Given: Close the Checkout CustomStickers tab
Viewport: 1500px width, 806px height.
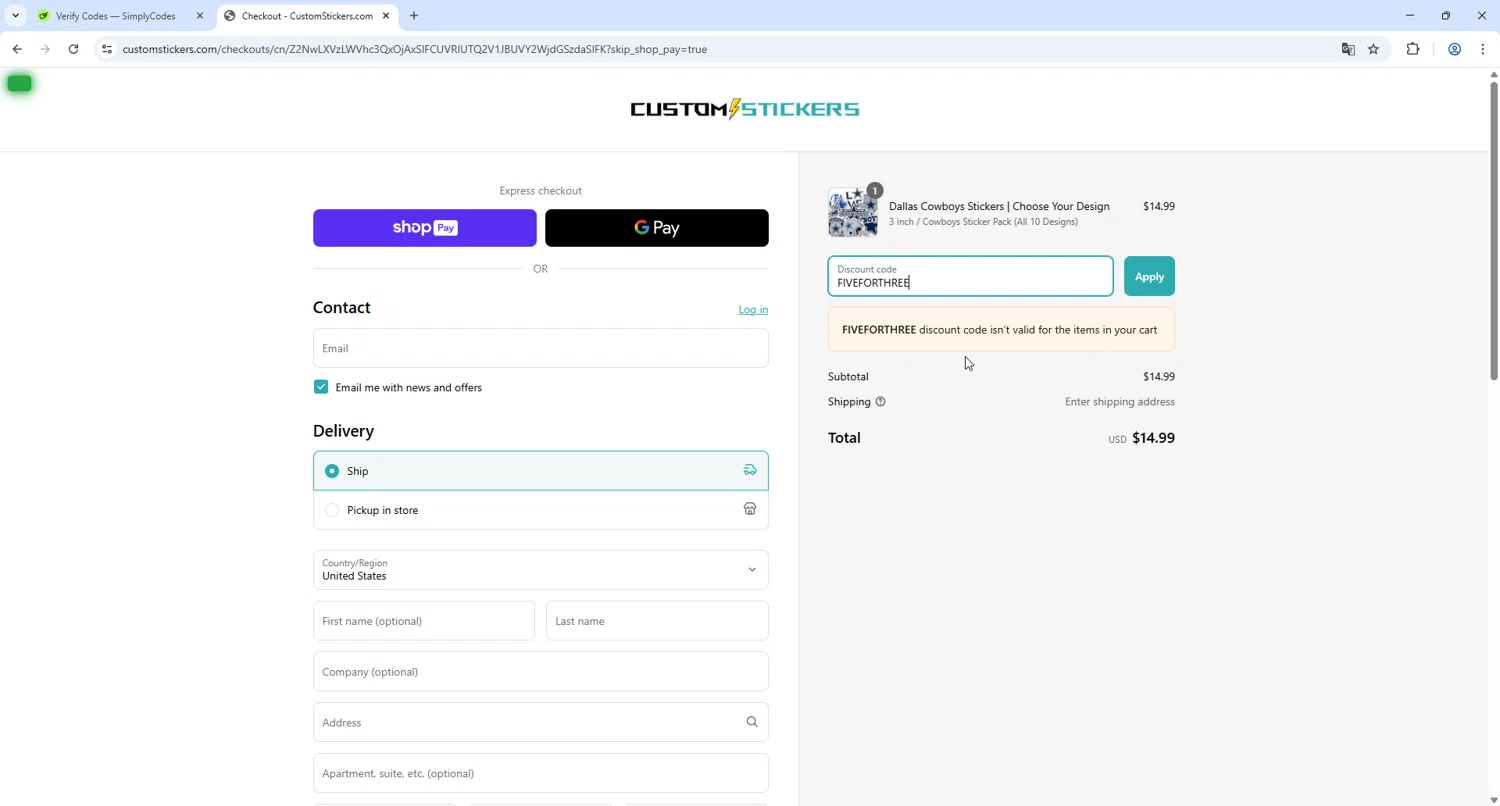Looking at the screenshot, I should 385,16.
